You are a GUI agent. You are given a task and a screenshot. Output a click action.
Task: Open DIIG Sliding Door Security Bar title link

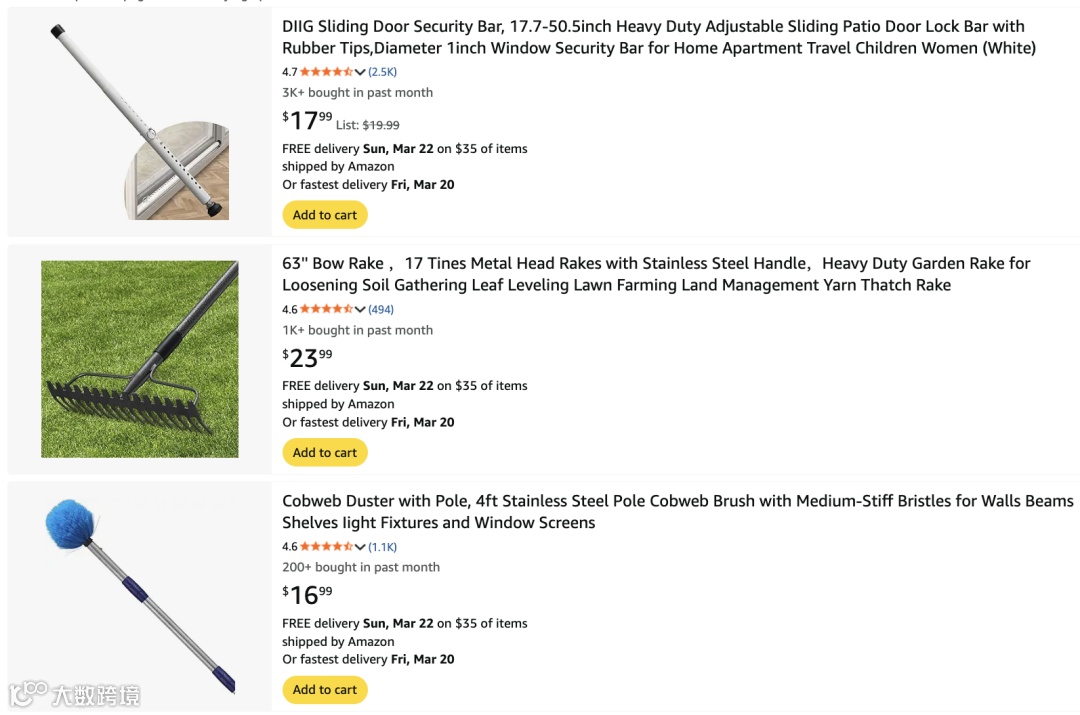click(658, 37)
